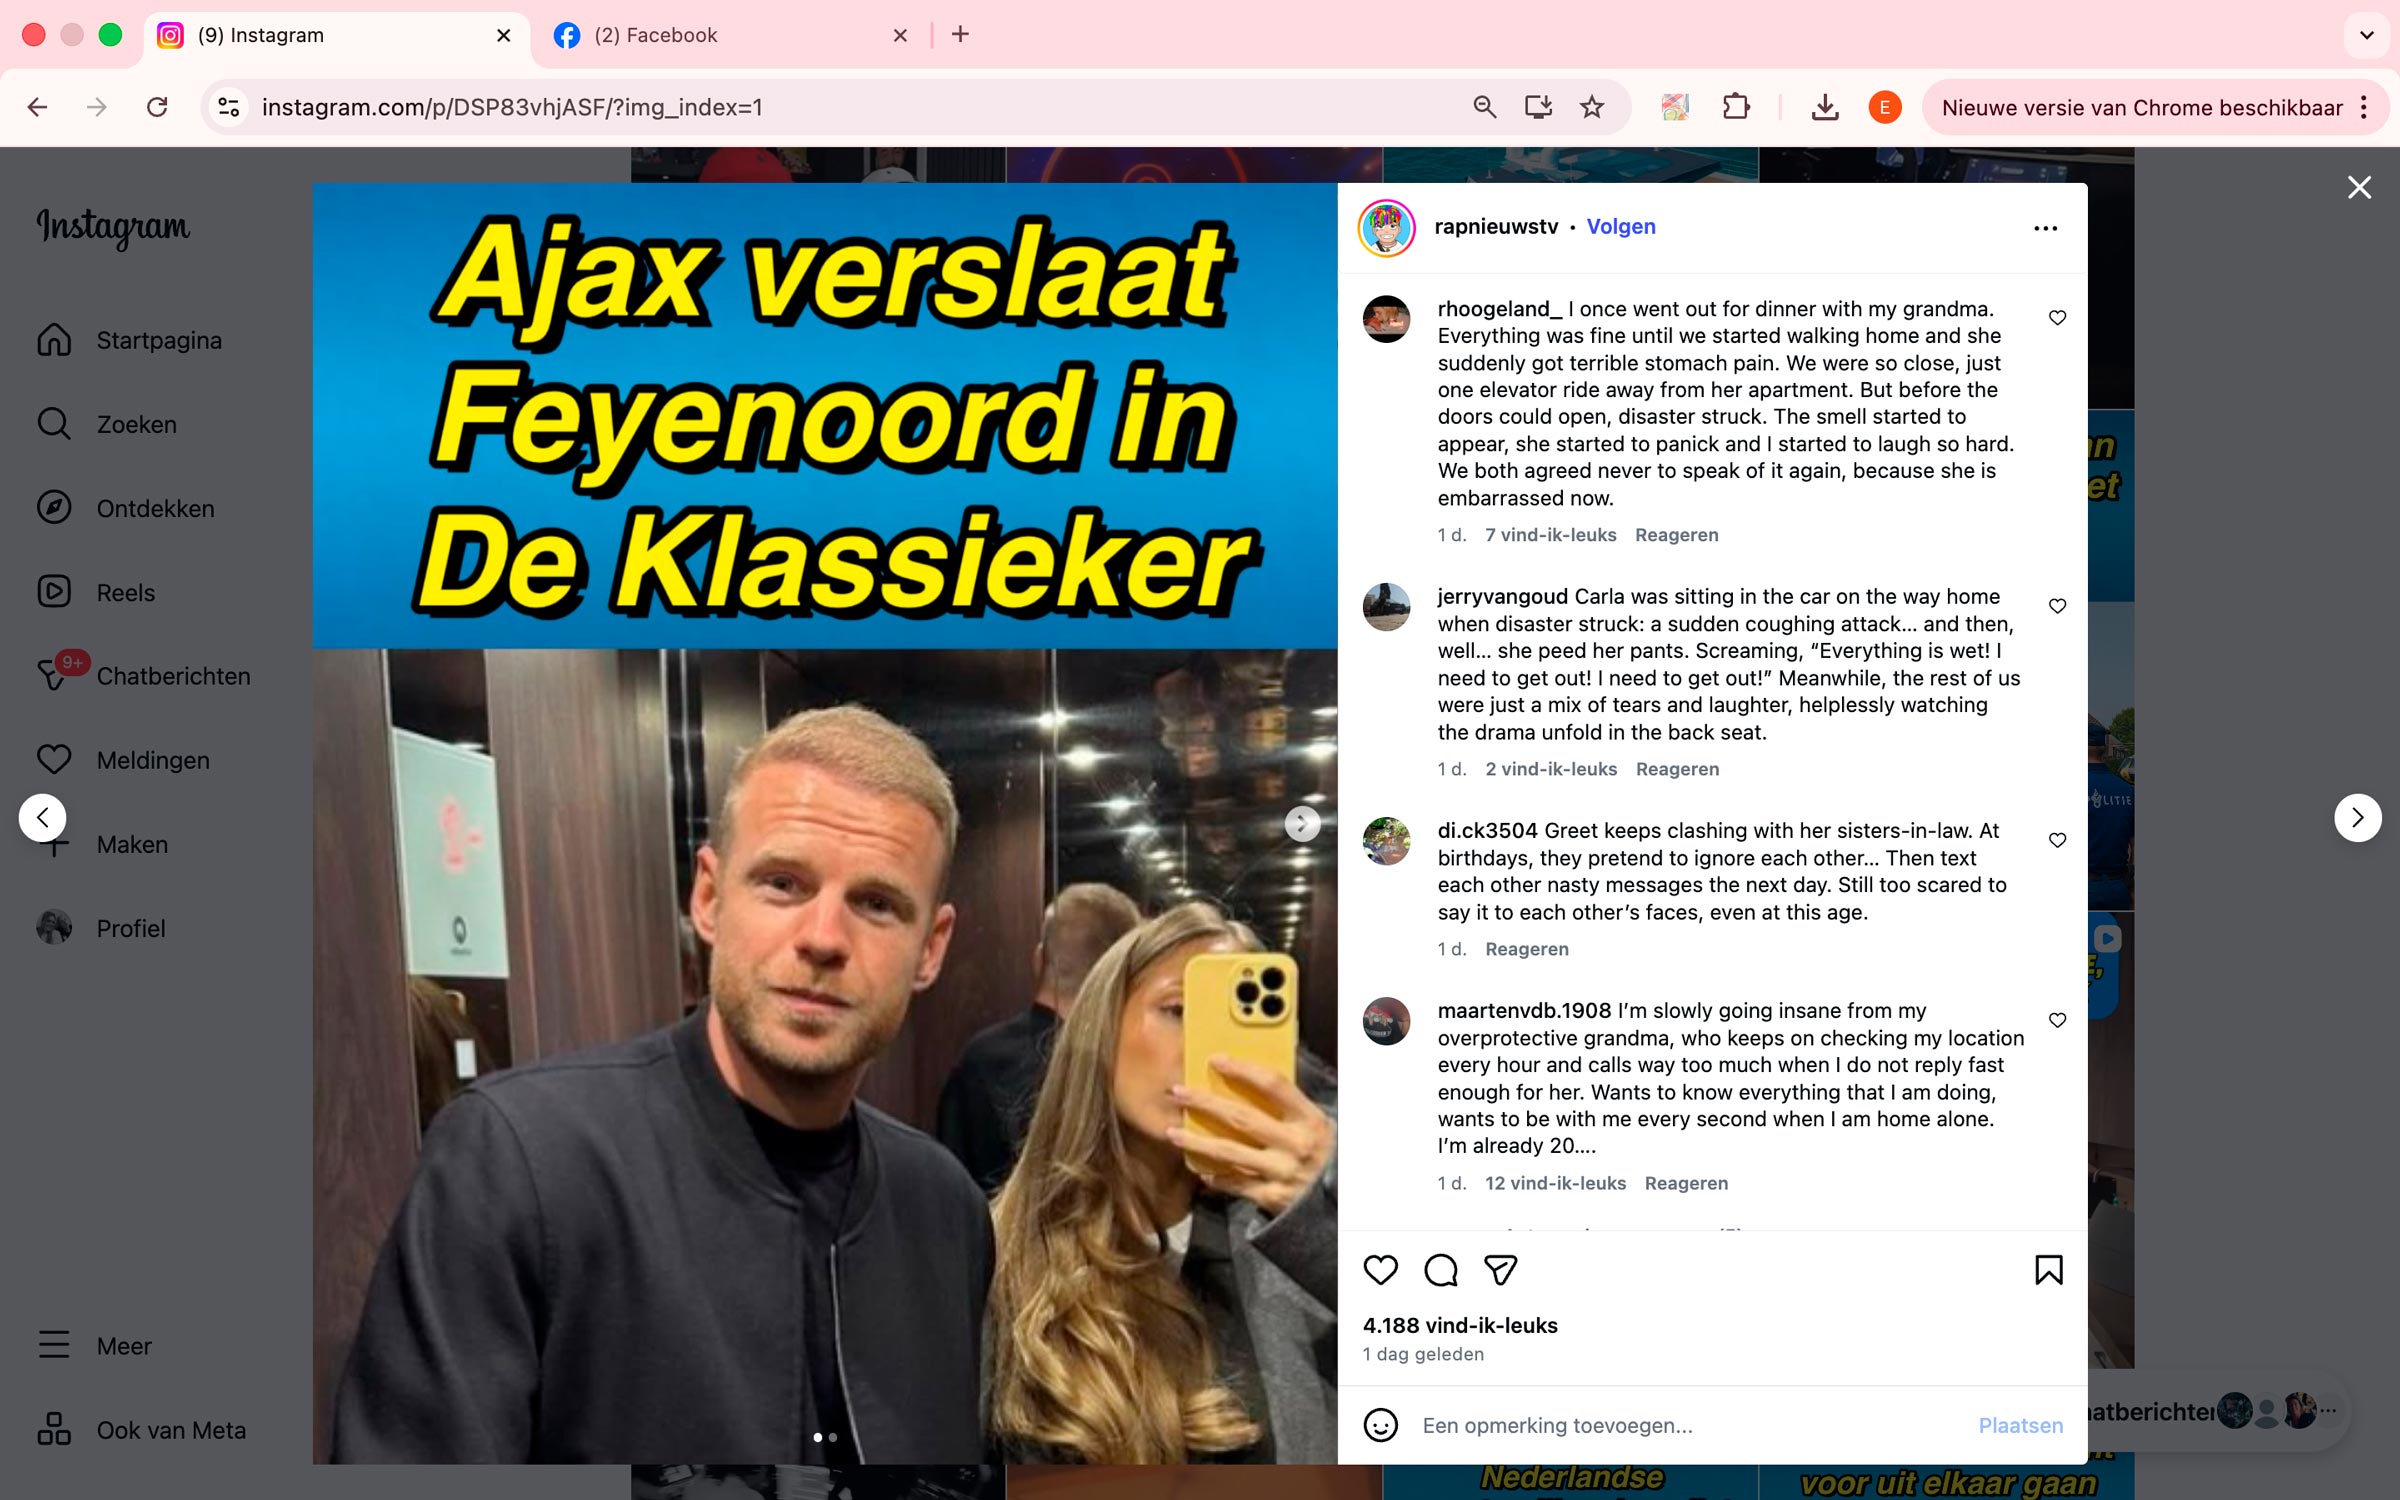2400x1500 pixels.
Task: Save post with the bookmark icon
Action: click(2048, 1270)
